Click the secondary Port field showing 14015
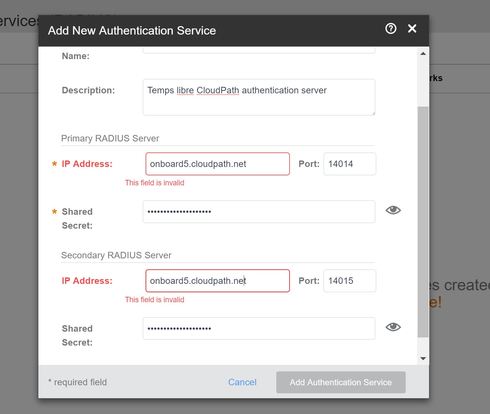 tap(350, 281)
